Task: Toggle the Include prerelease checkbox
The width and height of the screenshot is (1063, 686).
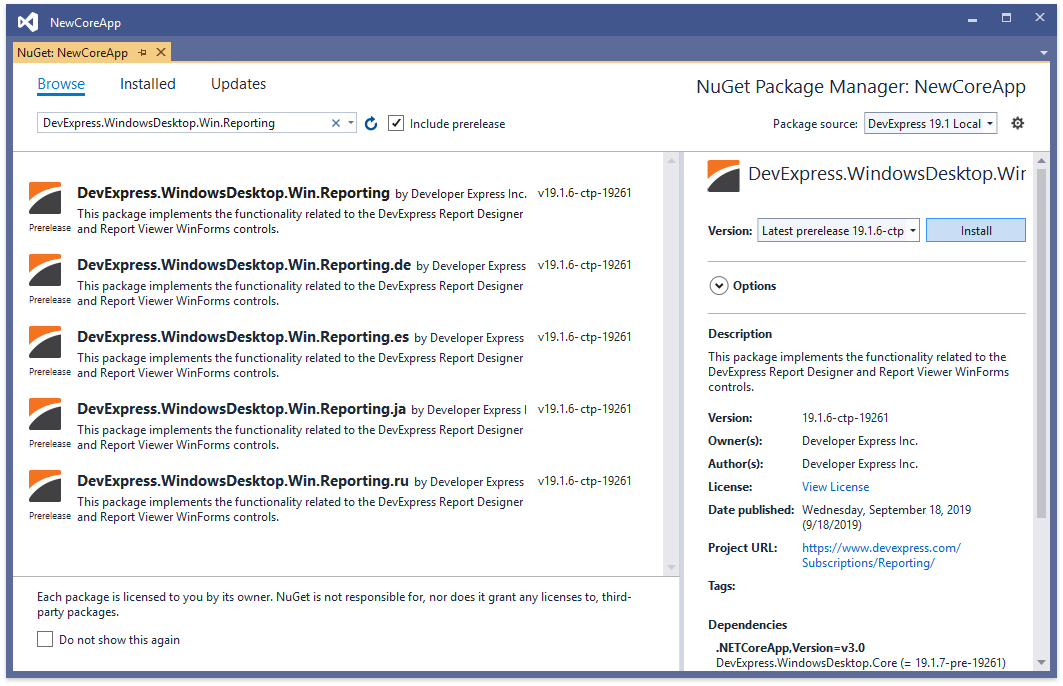Action: coord(396,124)
